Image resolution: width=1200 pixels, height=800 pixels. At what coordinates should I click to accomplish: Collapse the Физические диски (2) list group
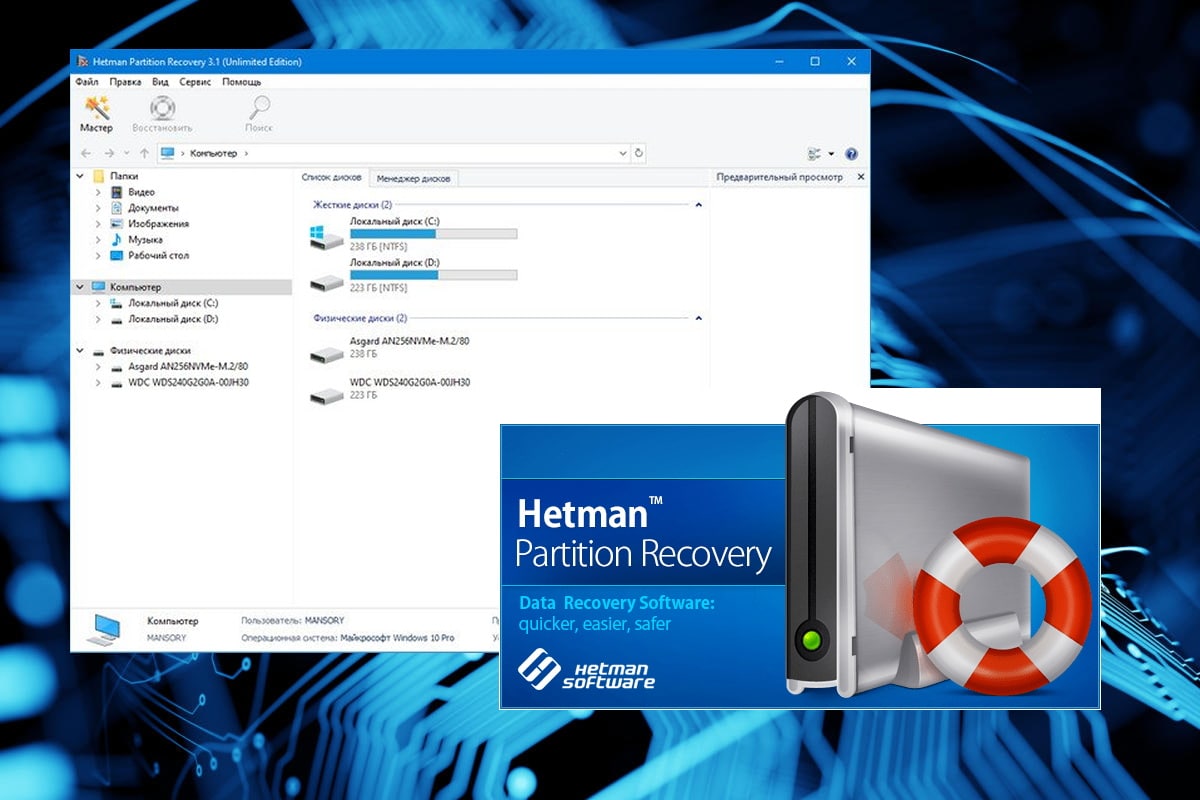698,319
